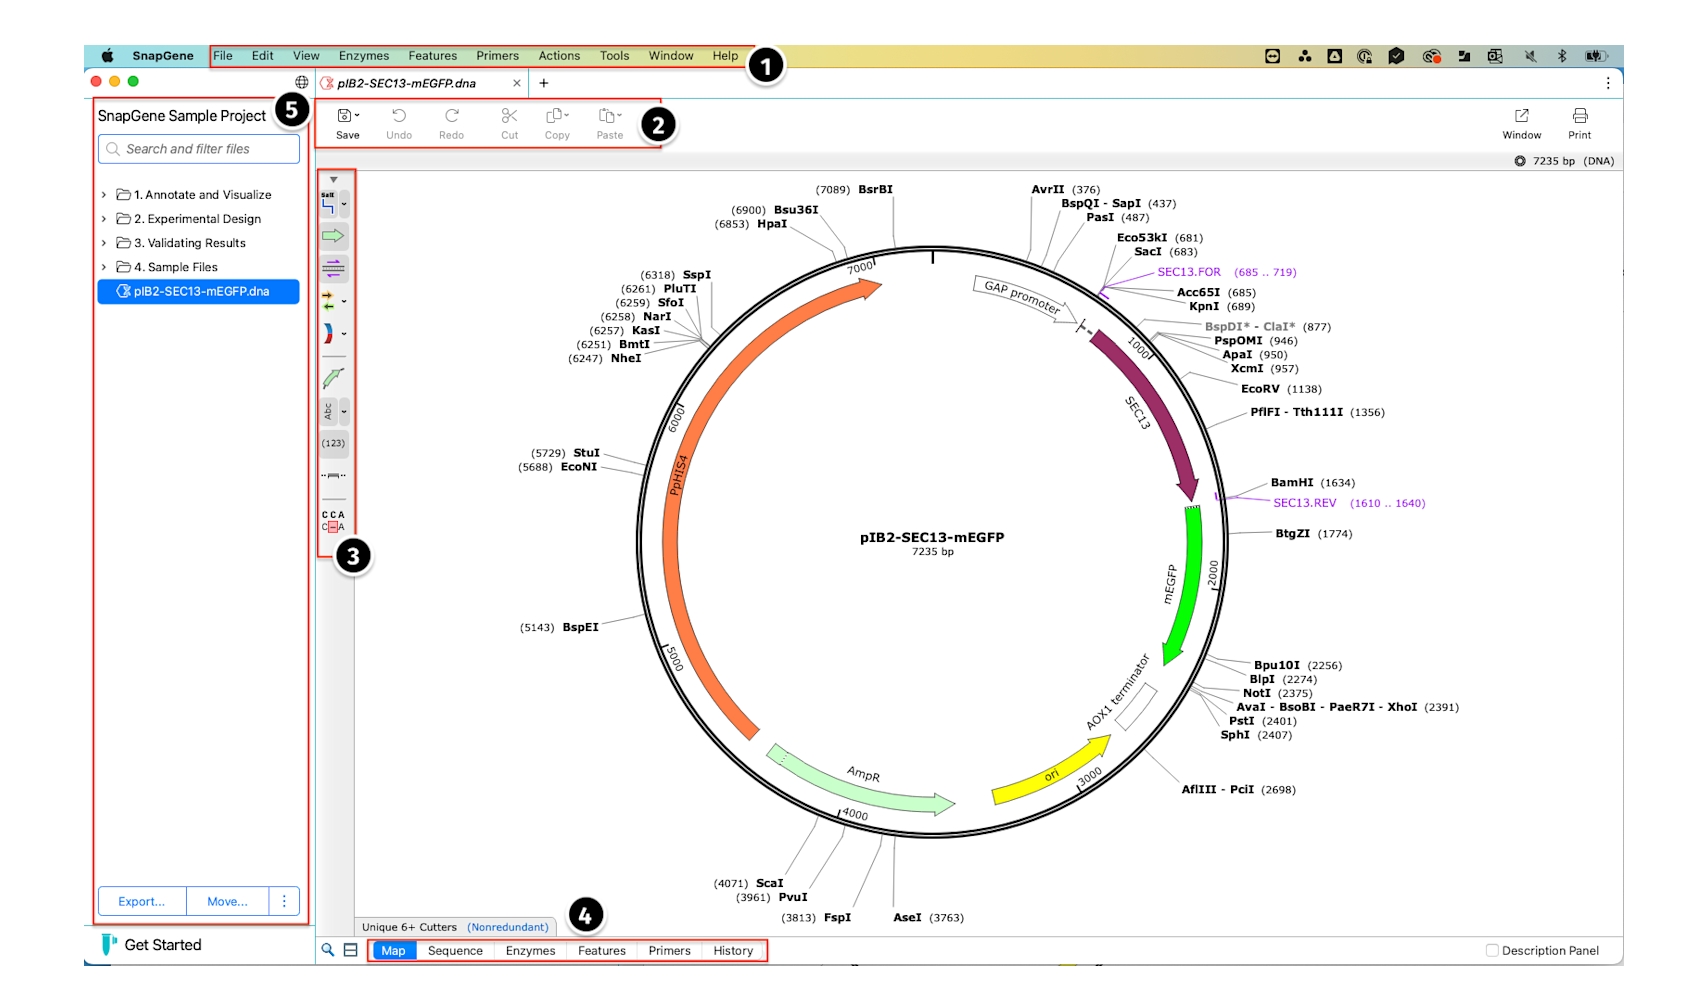
Task: Switch to the Sequence tab
Action: (x=455, y=951)
